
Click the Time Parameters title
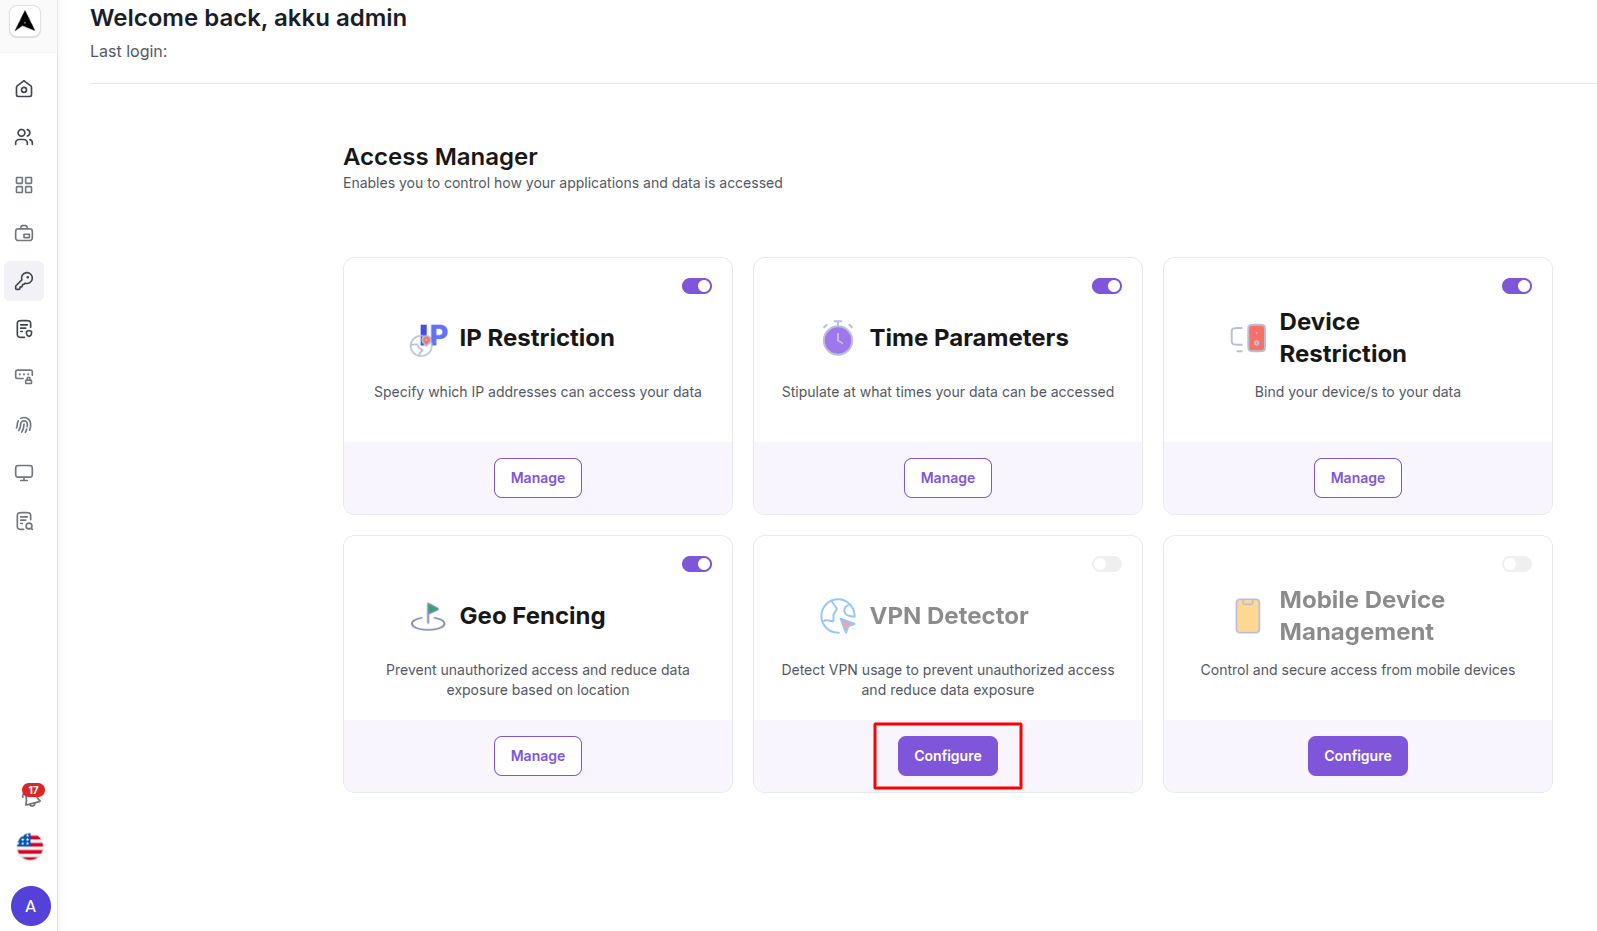(x=969, y=338)
